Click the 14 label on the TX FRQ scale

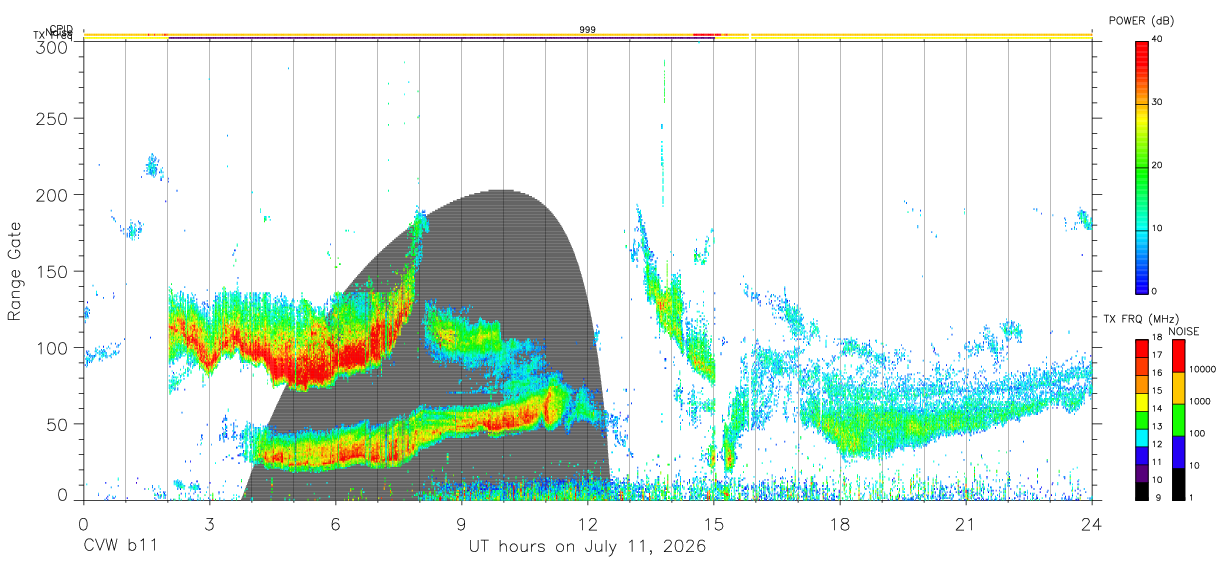pyautogui.click(x=1157, y=409)
